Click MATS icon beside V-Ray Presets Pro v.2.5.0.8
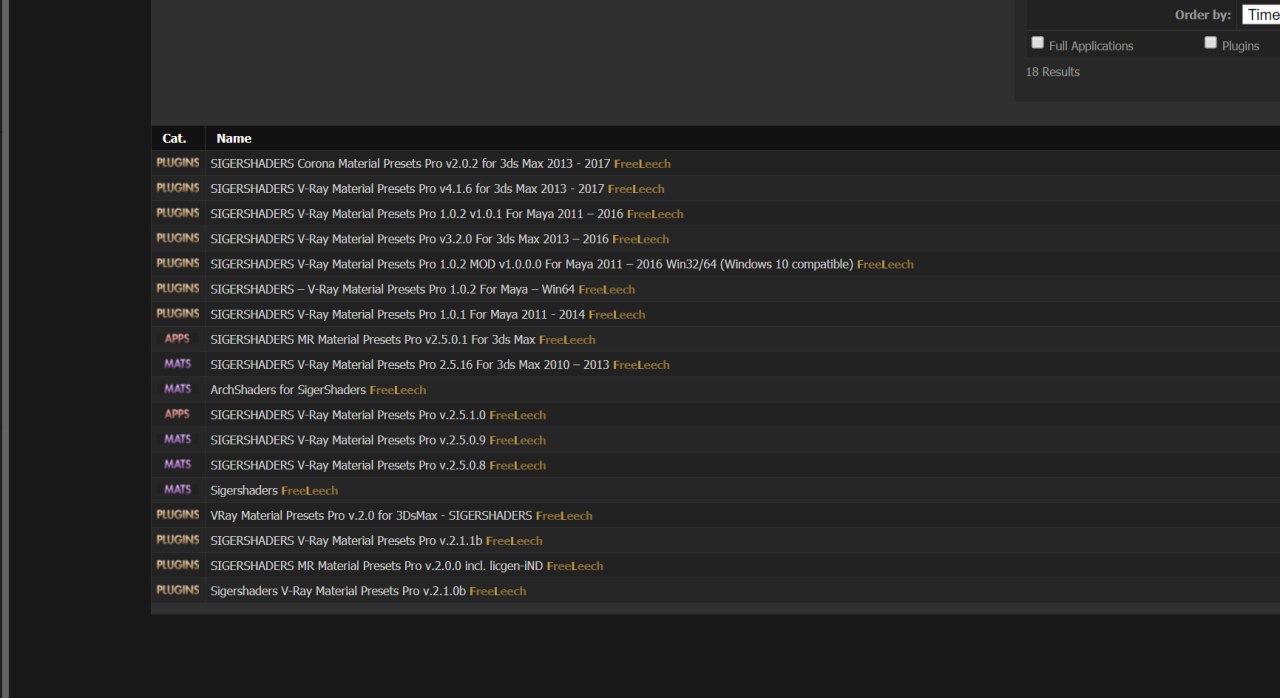 click(x=177, y=464)
